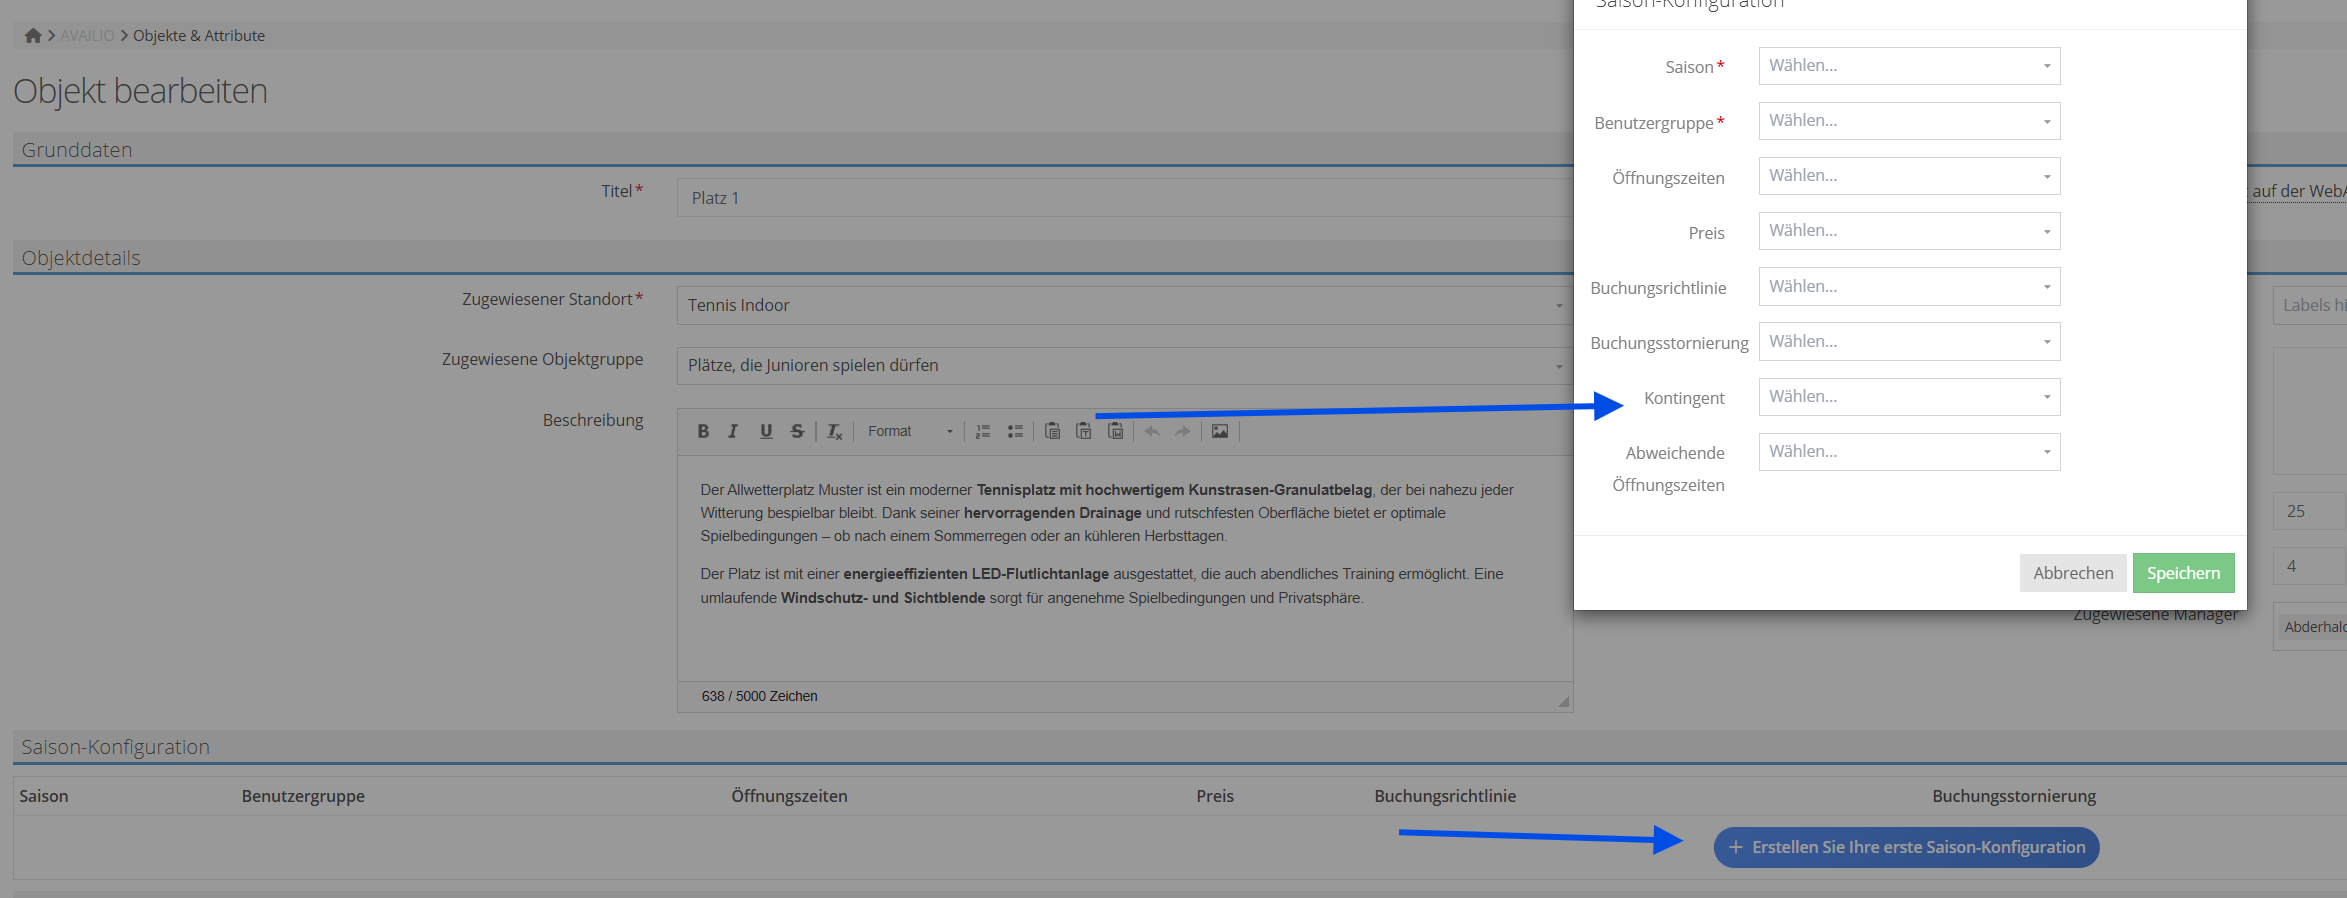
Task: Expand the Benutzergruppe dropdown
Action: [1908, 121]
